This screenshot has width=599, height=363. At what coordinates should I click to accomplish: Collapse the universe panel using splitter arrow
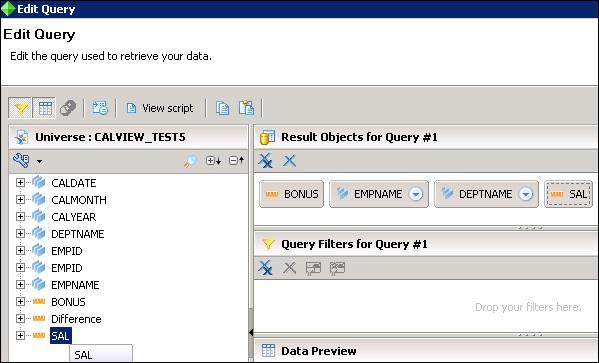(x=251, y=332)
